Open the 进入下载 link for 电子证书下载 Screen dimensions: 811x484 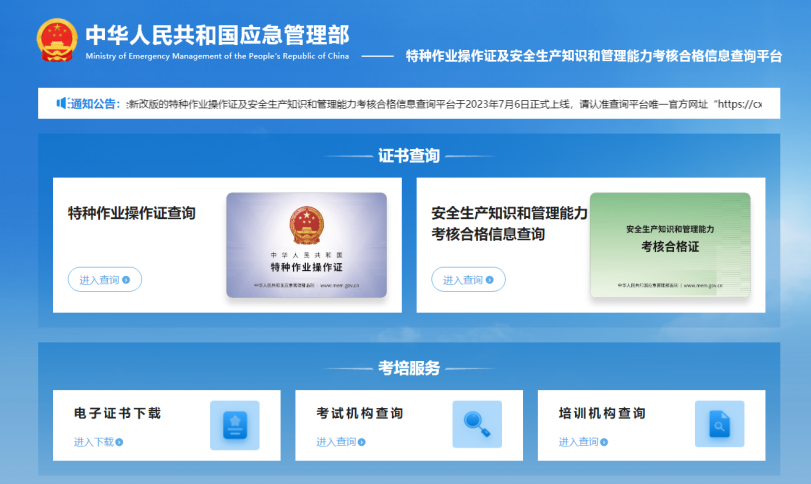[93, 442]
